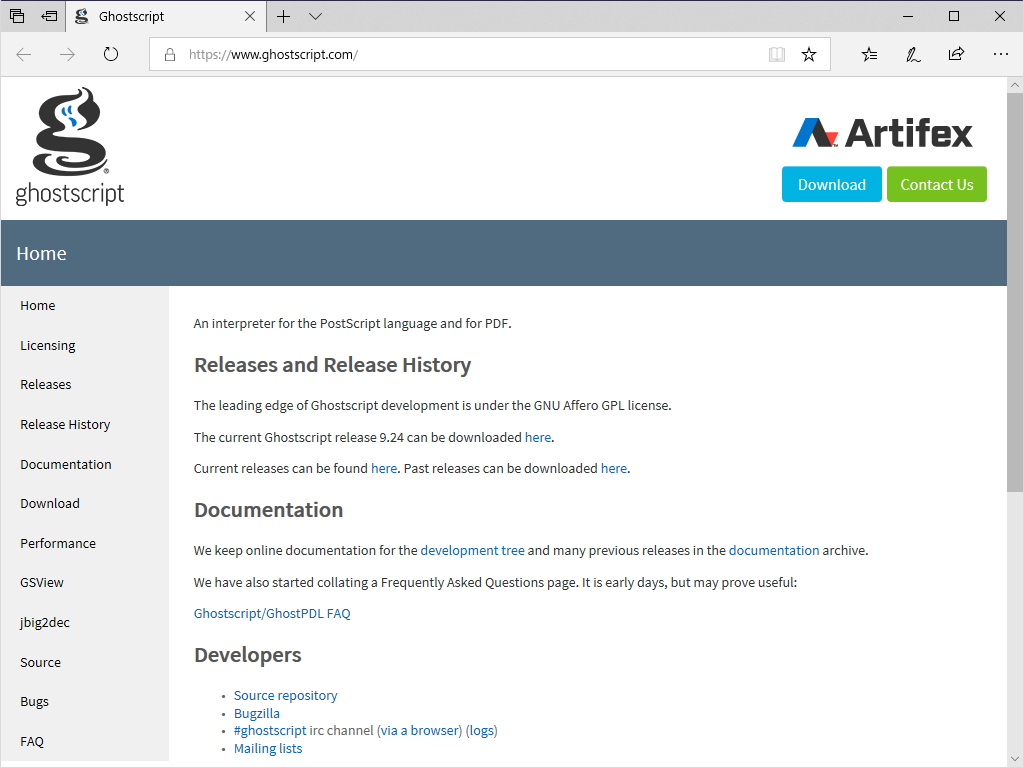Click the Releases and Release History heading
Screen dimensions: 1024x768
coord(332,365)
